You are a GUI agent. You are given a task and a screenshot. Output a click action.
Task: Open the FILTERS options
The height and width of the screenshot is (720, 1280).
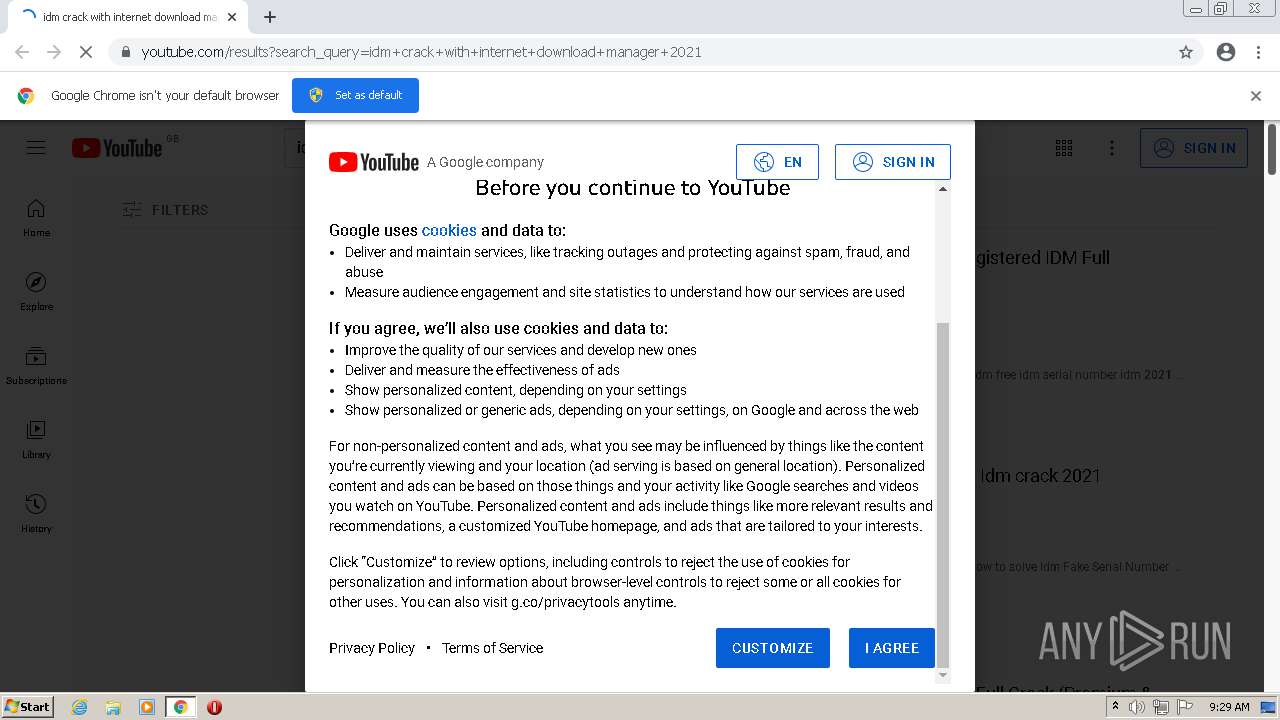coord(165,210)
